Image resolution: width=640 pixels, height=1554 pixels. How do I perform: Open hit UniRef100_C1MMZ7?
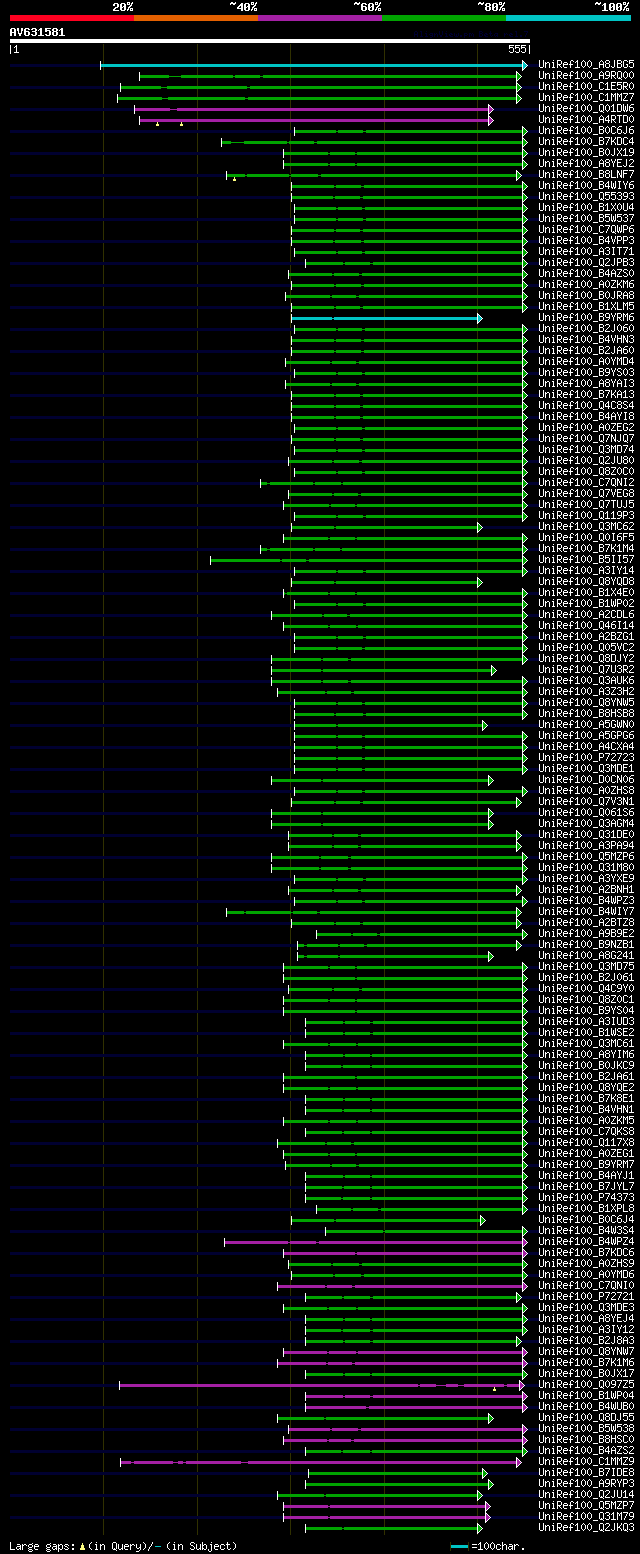tap(586, 98)
